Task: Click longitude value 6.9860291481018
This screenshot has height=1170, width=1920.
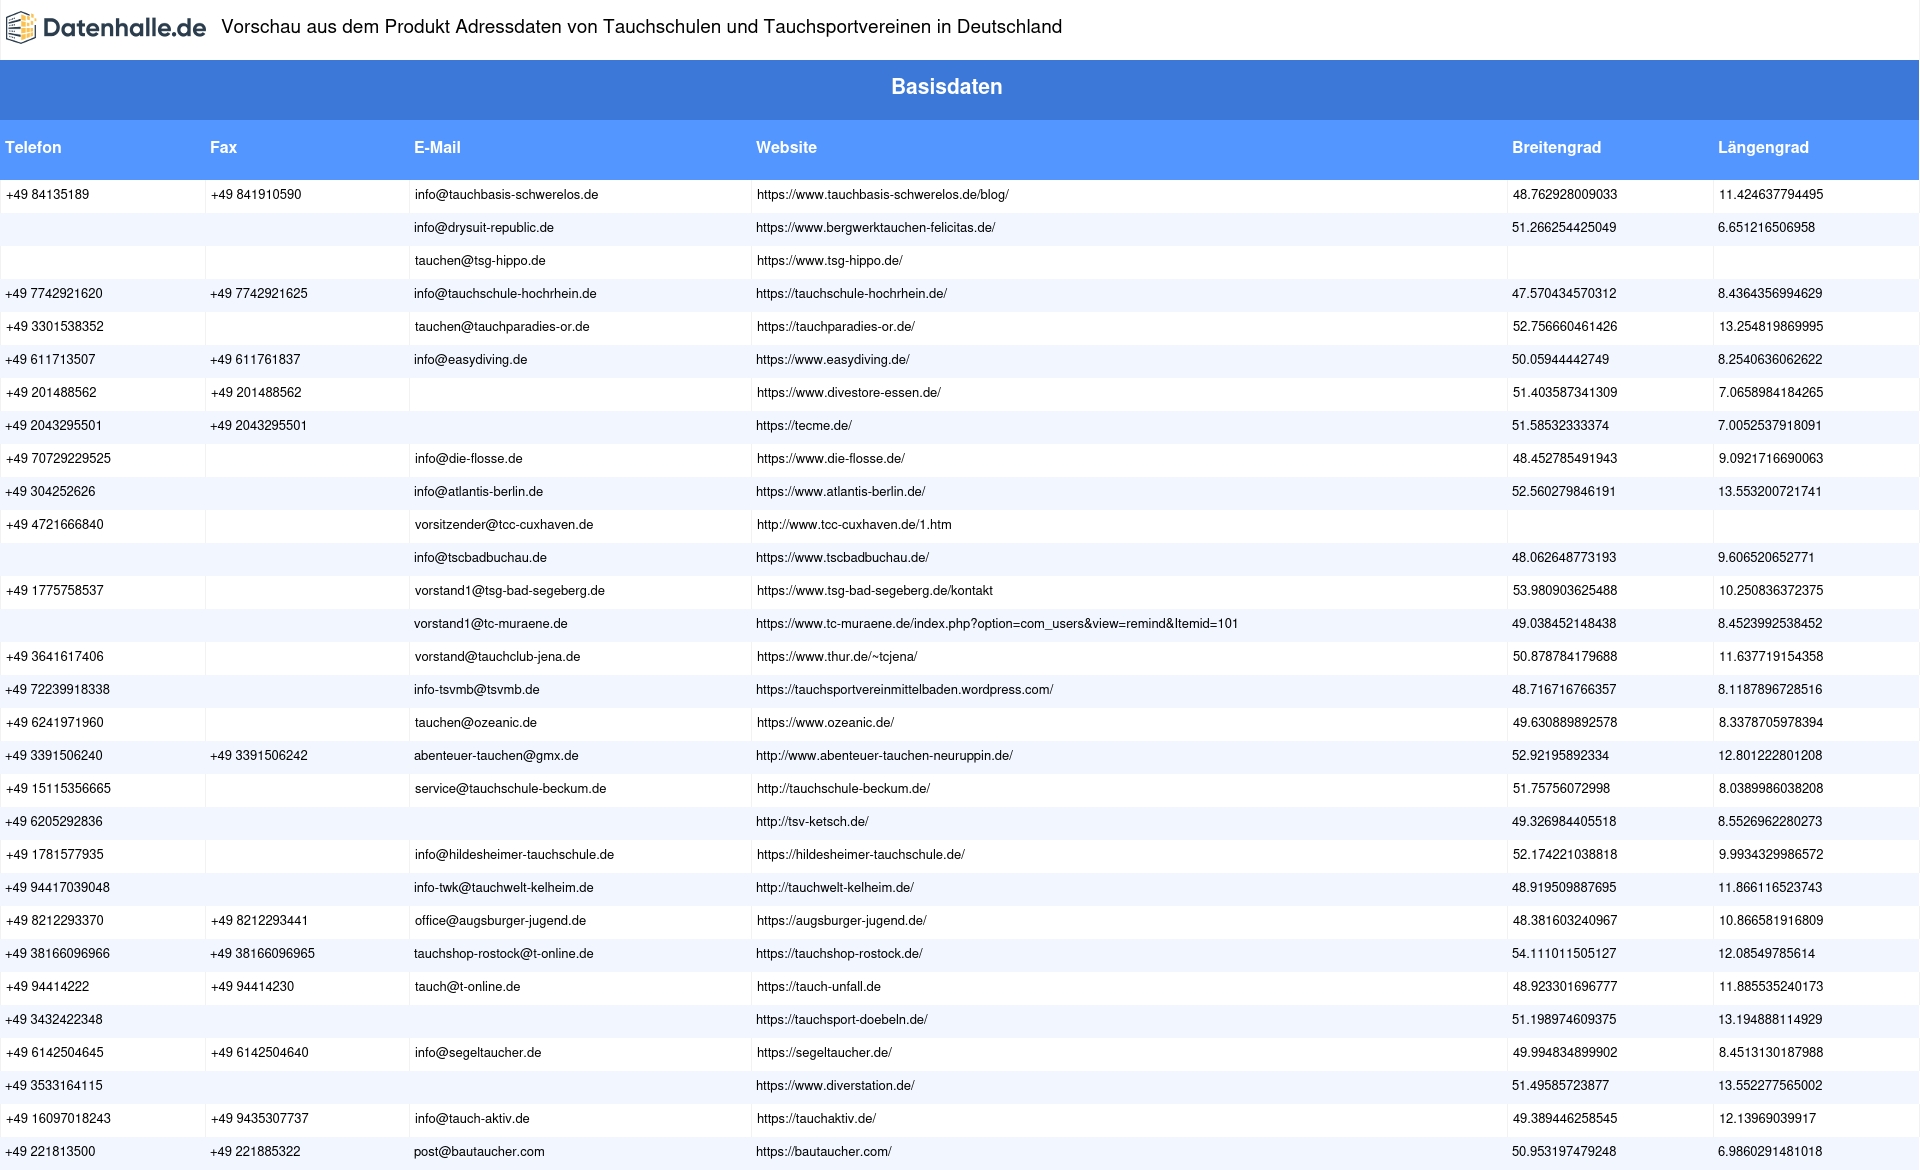Action: [x=1770, y=1152]
